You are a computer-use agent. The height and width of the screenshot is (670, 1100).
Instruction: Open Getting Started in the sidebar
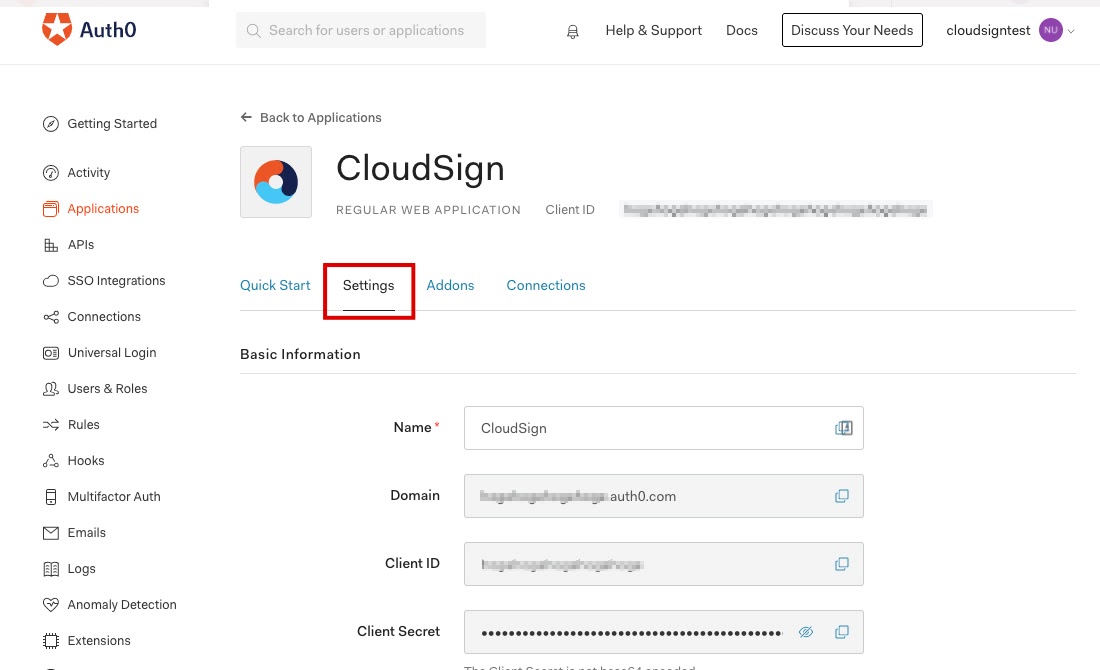point(112,124)
